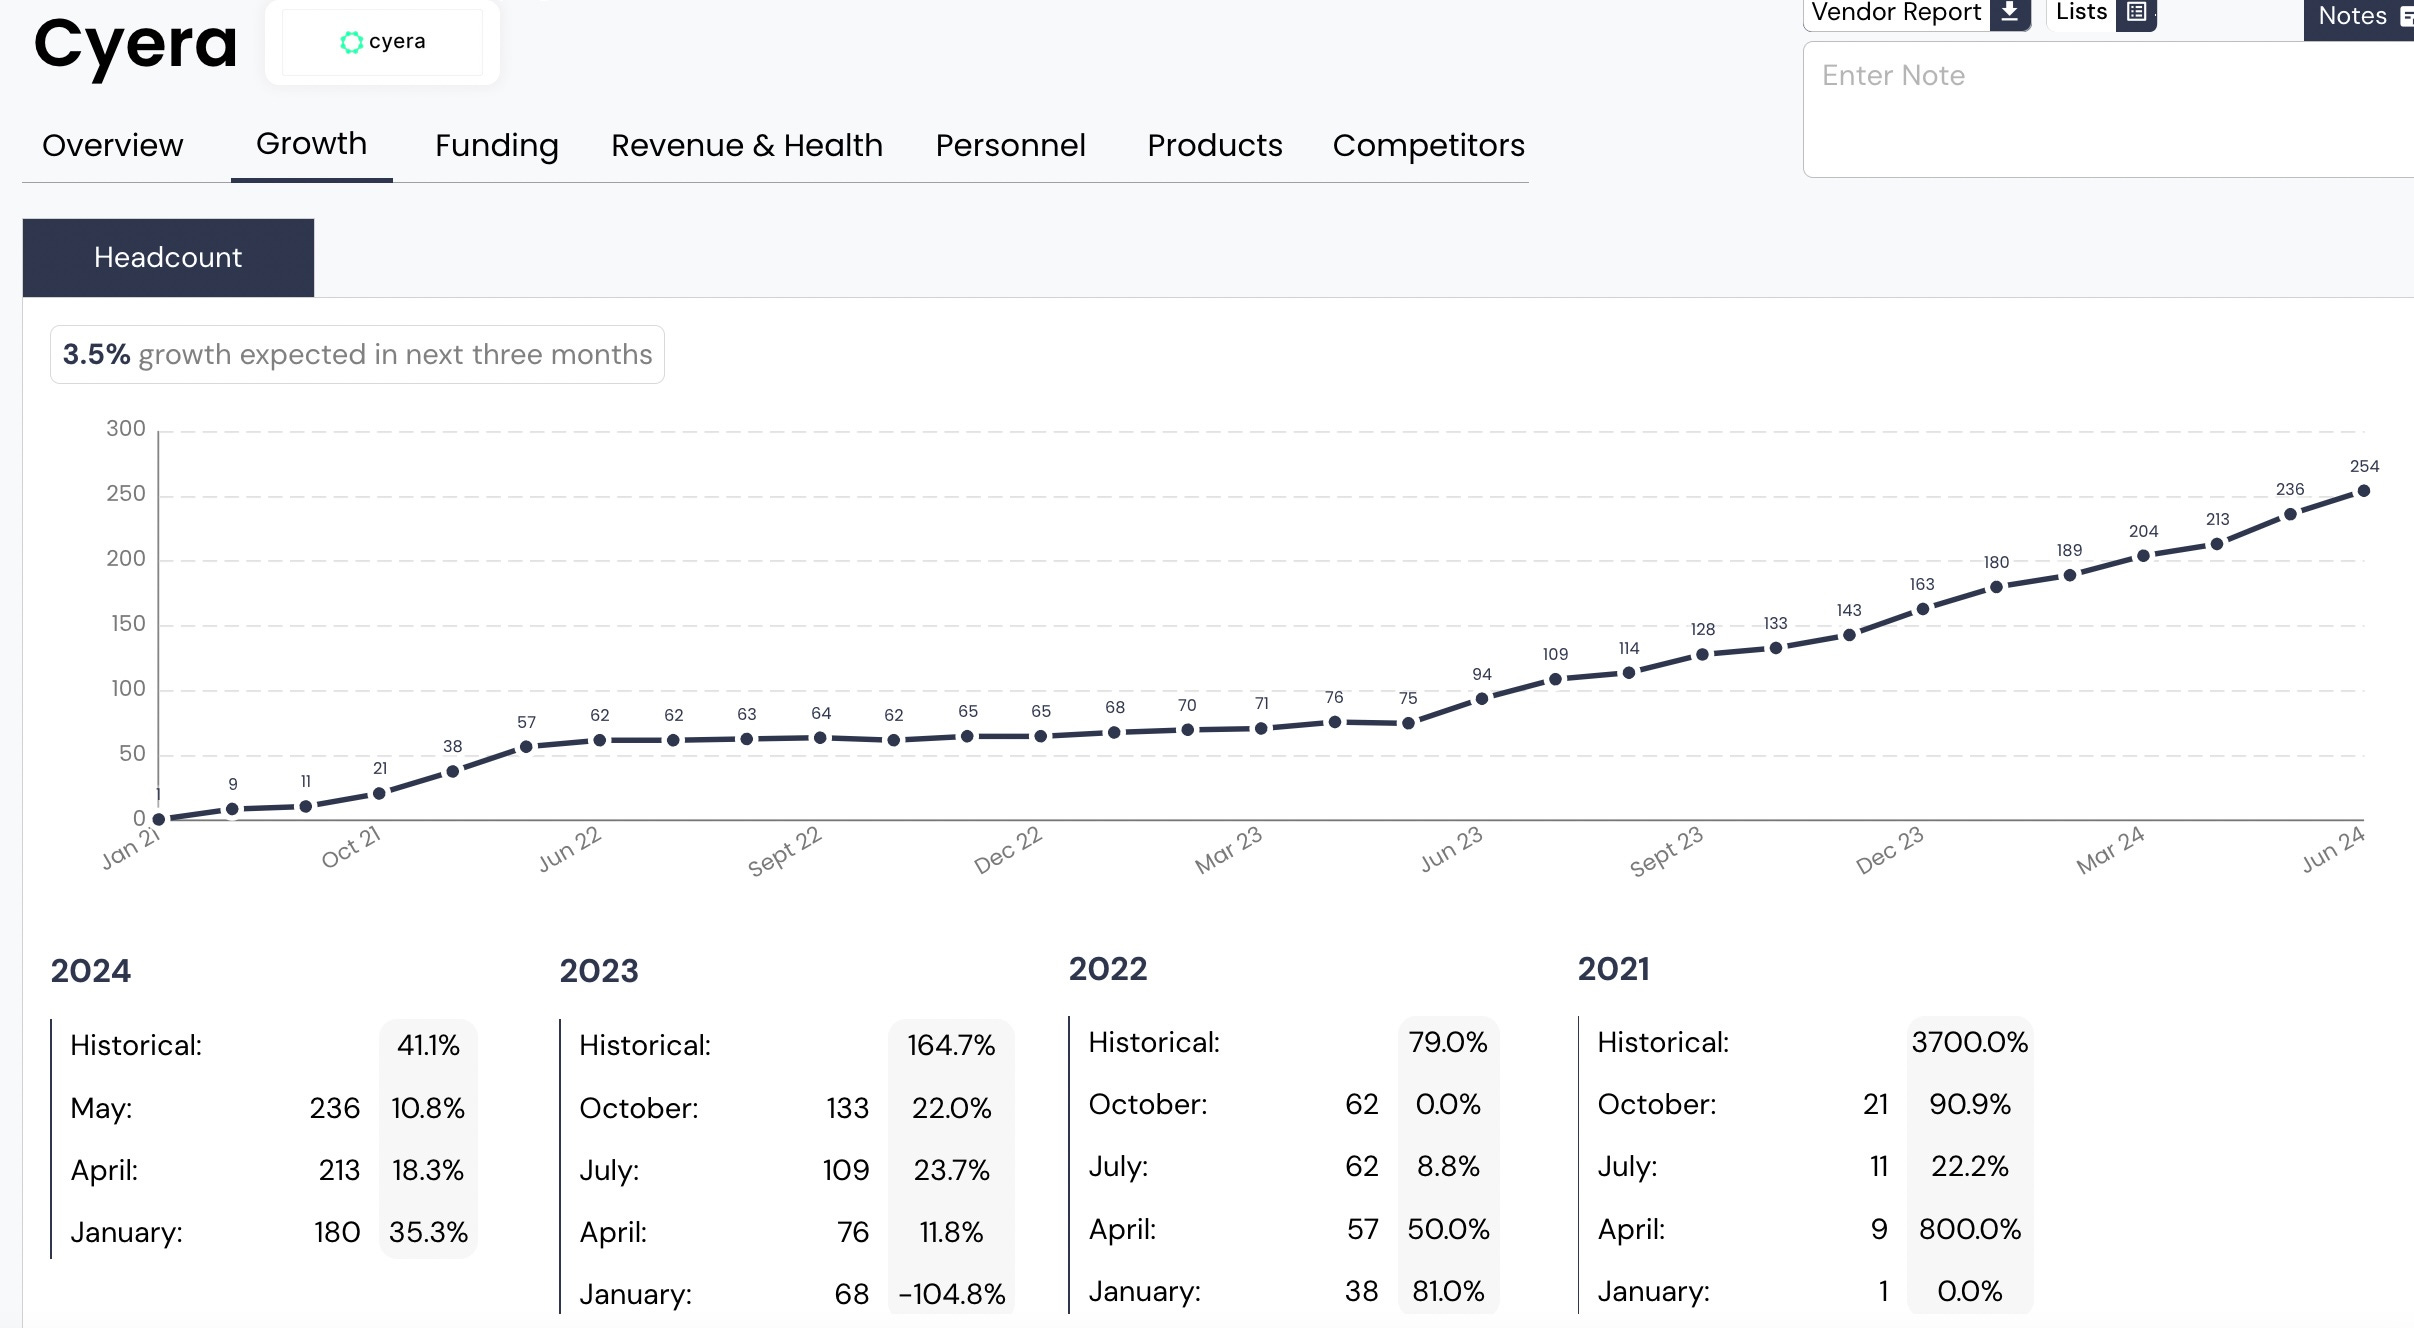2414x1328 pixels.
Task: Switch to the Overview tab
Action: pos(113,146)
